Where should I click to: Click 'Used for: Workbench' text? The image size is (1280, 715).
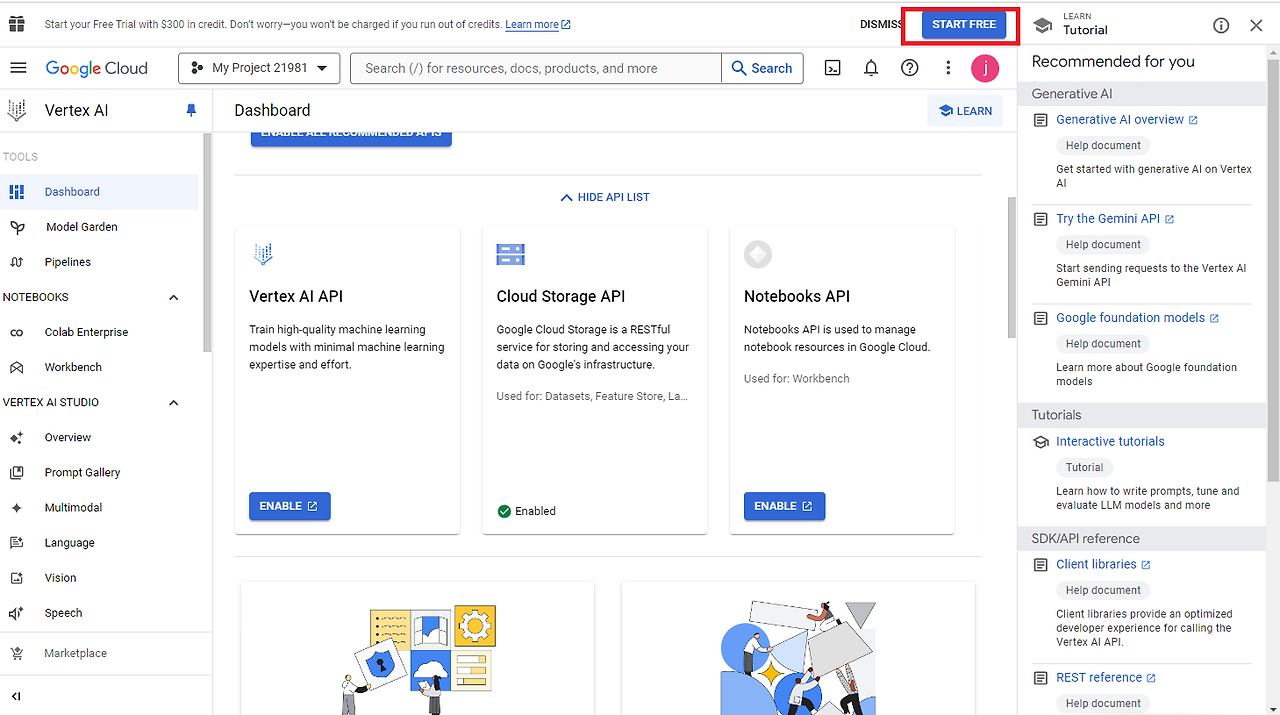(x=797, y=379)
